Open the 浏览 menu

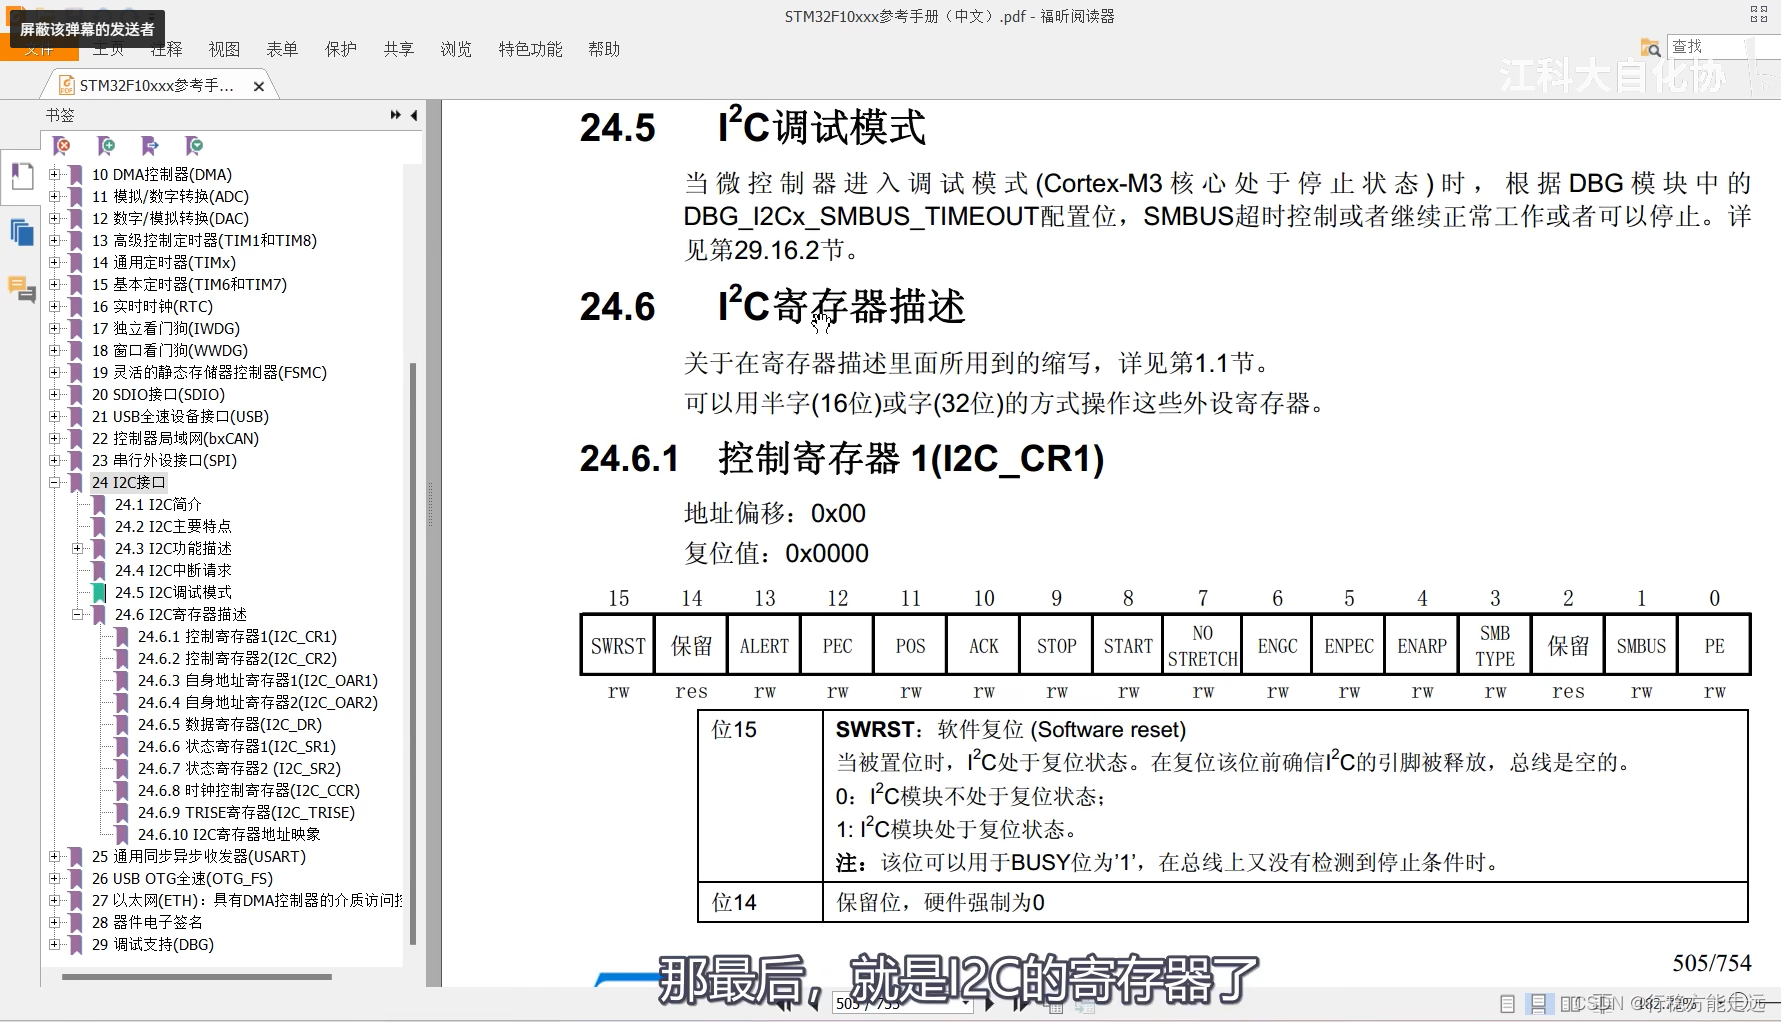pyautogui.click(x=456, y=49)
